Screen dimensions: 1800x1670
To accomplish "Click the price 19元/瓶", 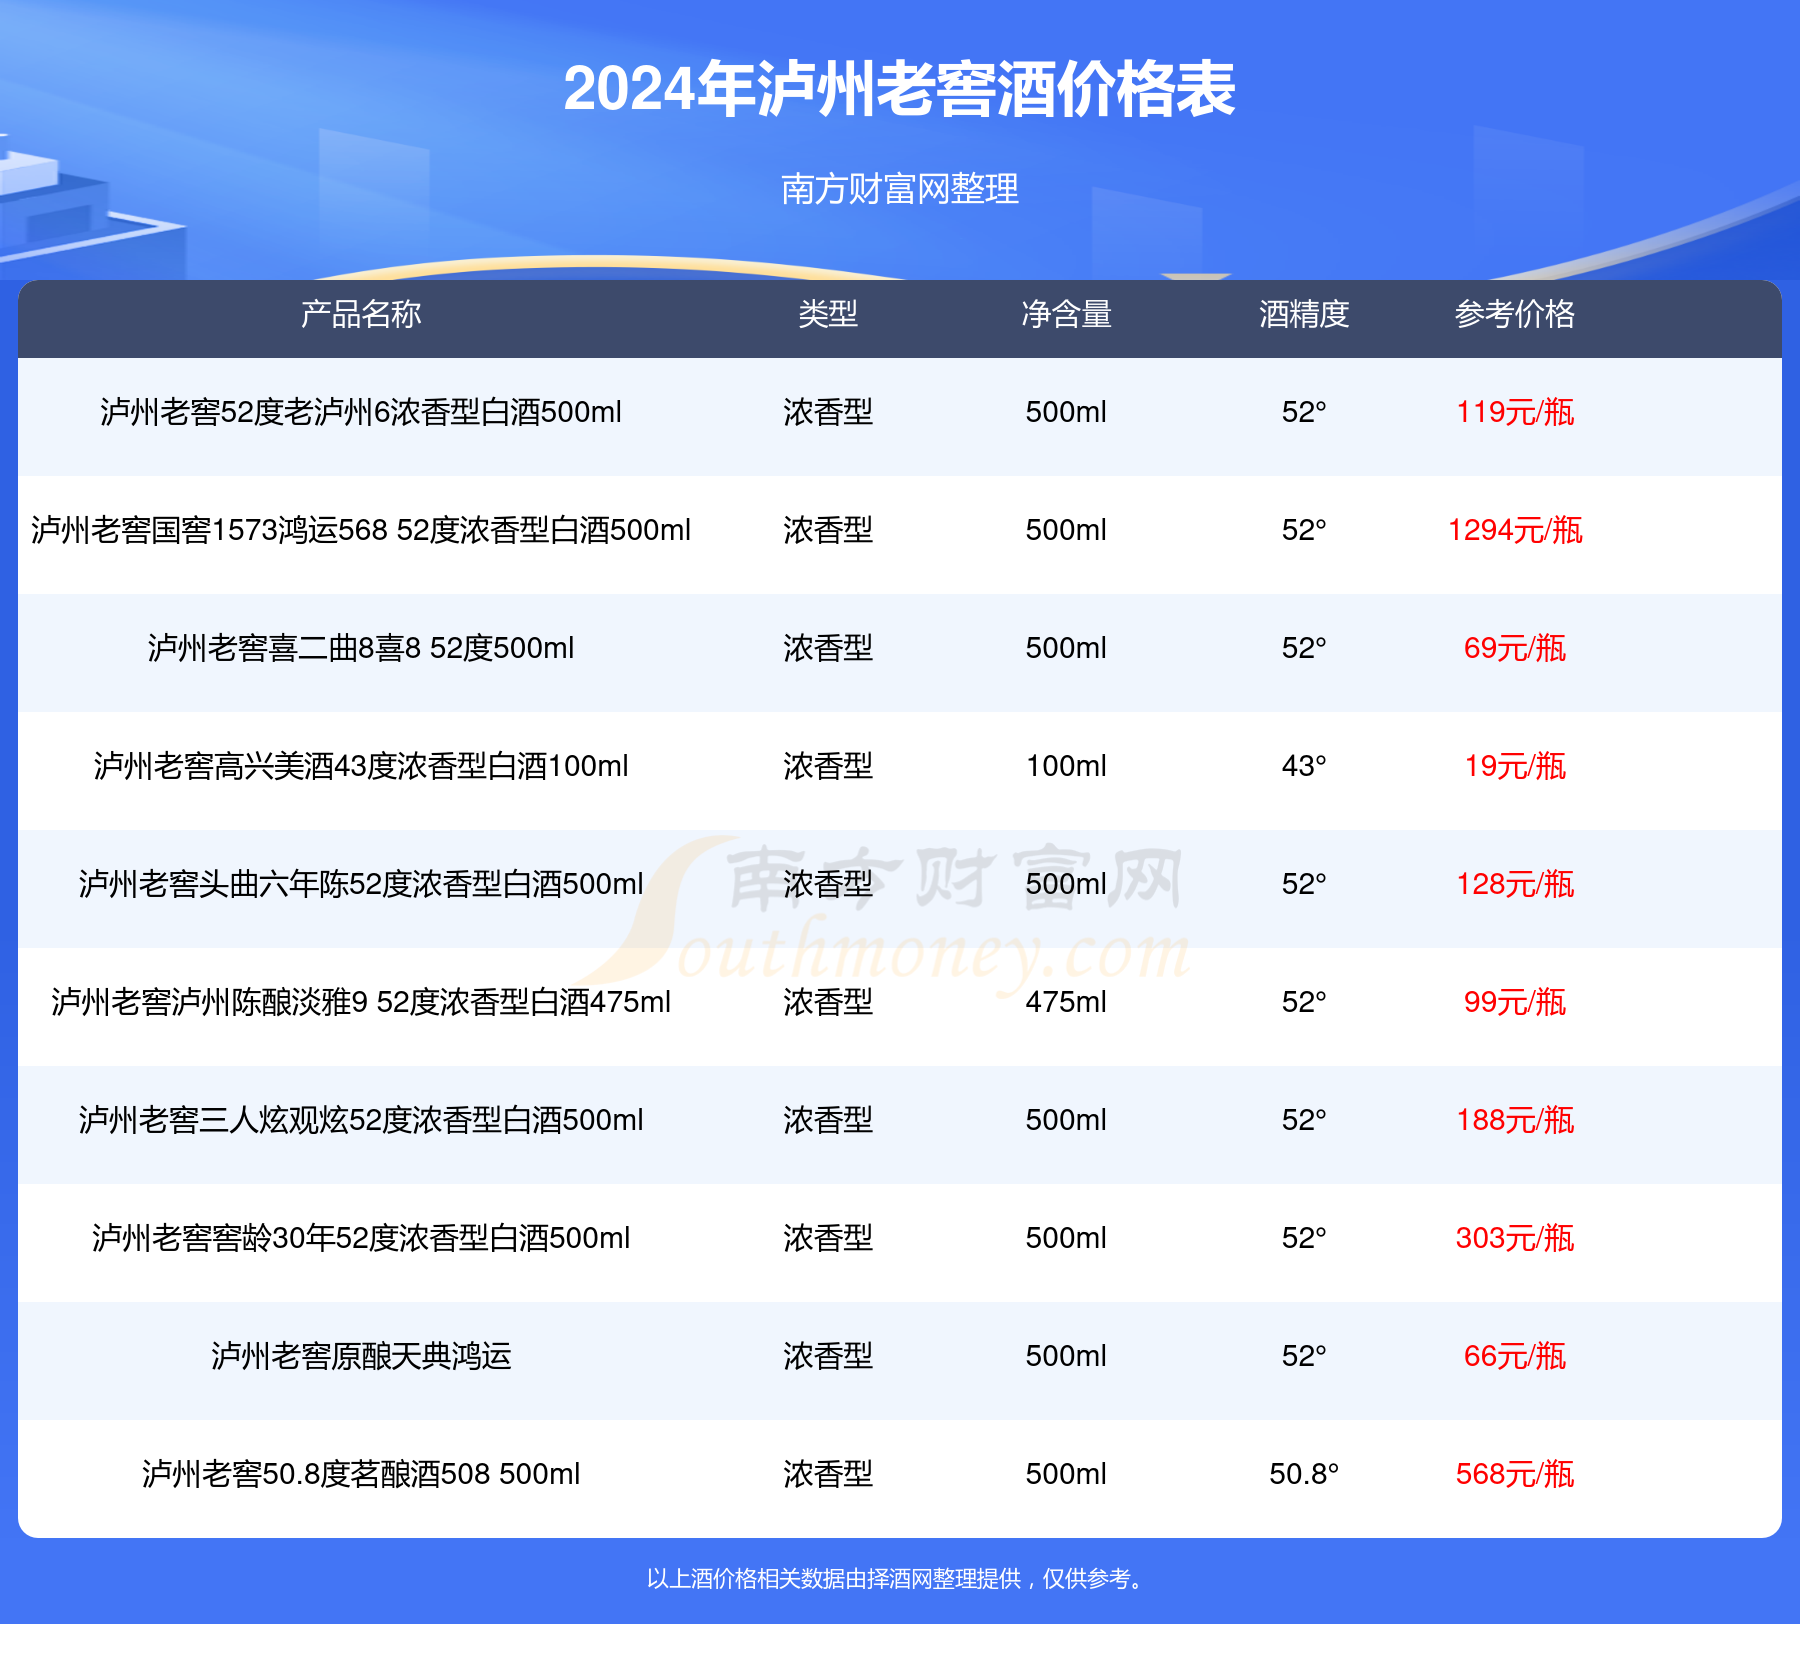I will tap(1515, 766).
